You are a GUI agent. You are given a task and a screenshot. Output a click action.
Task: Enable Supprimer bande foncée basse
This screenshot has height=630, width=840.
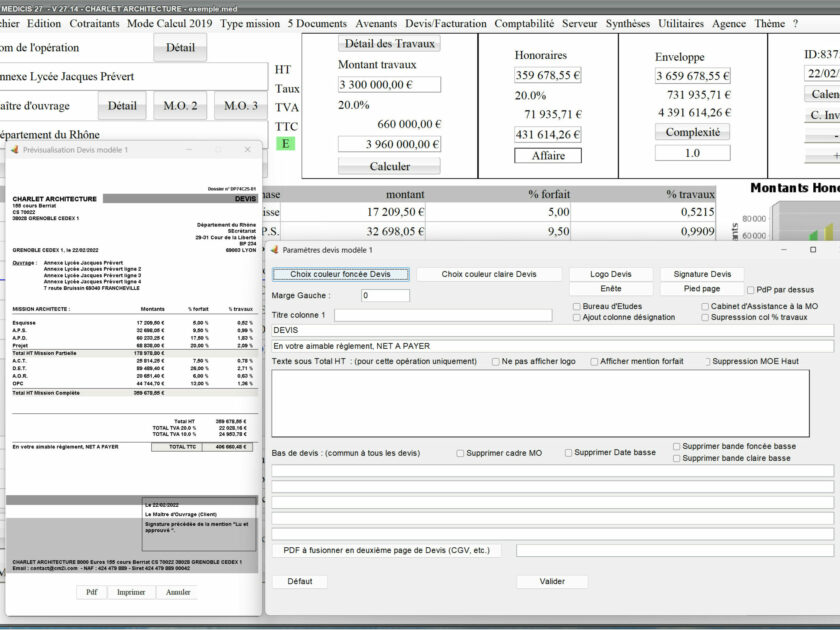(677, 446)
